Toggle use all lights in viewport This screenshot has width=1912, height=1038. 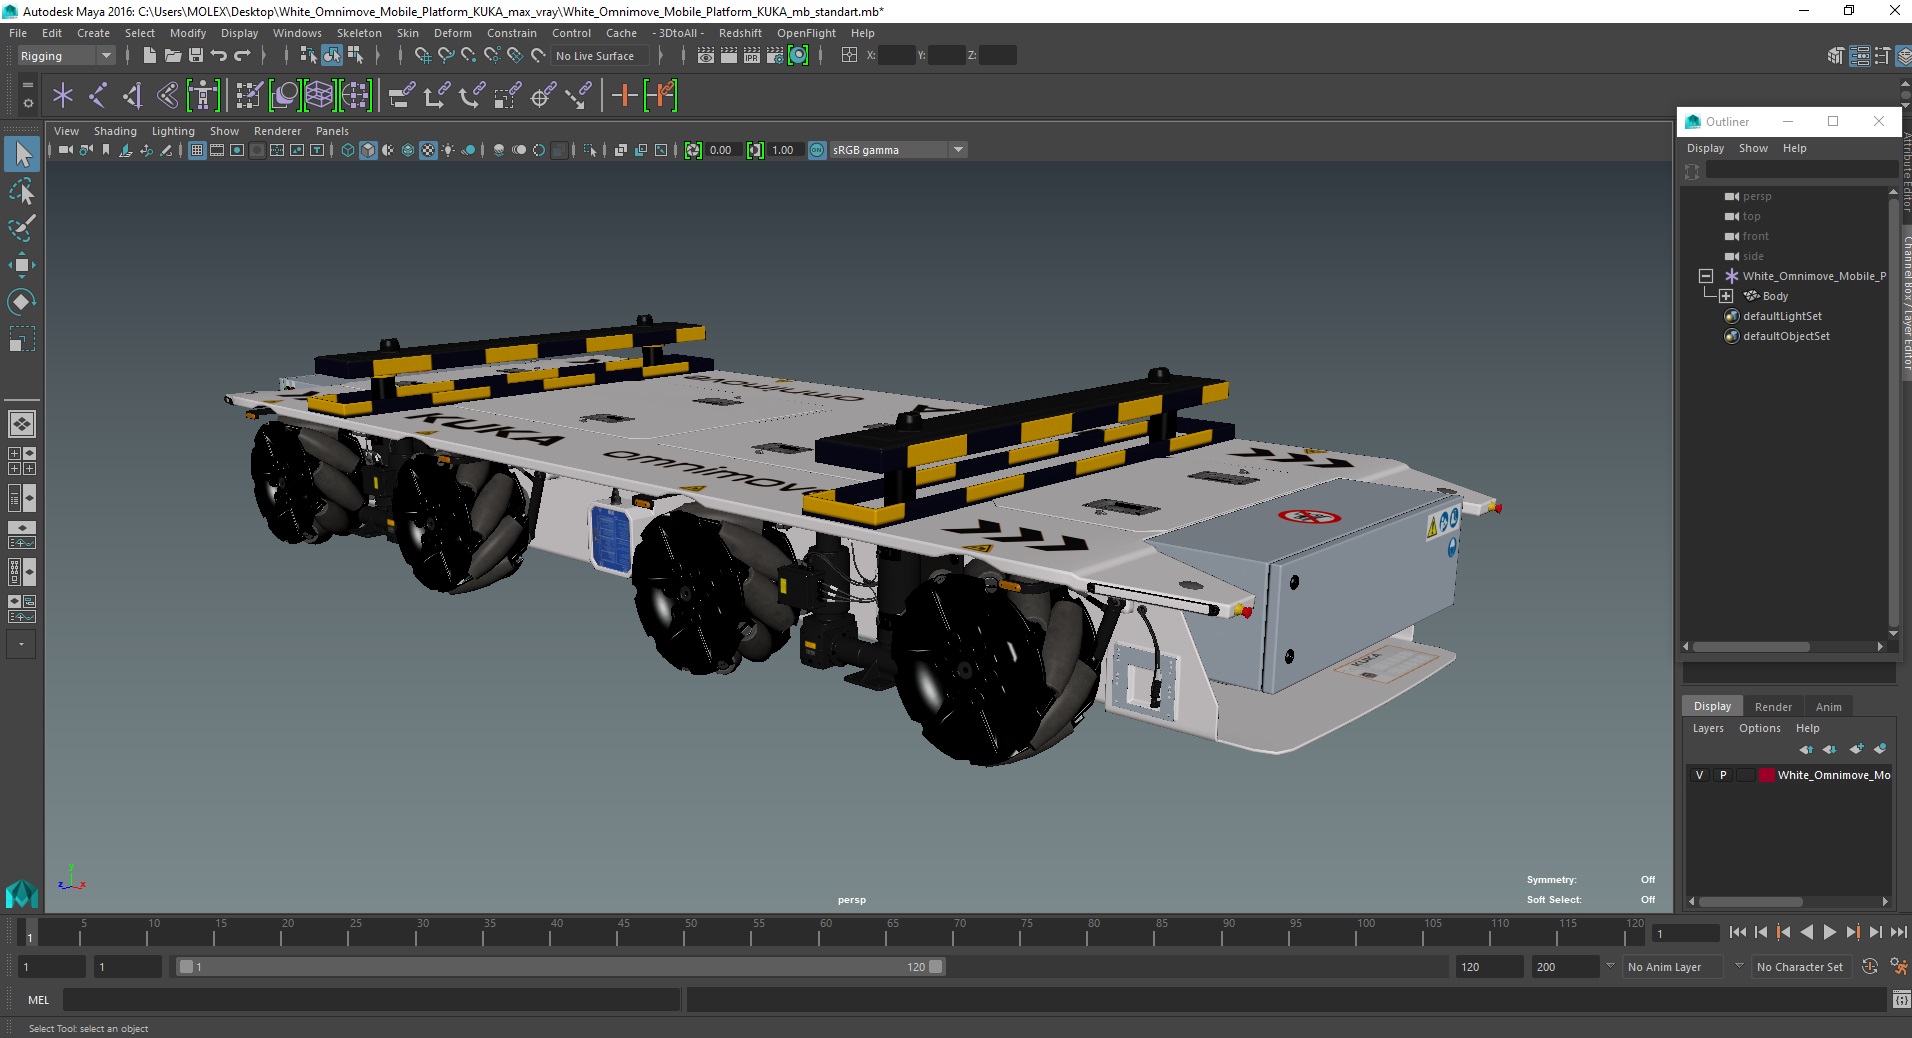pos(448,150)
